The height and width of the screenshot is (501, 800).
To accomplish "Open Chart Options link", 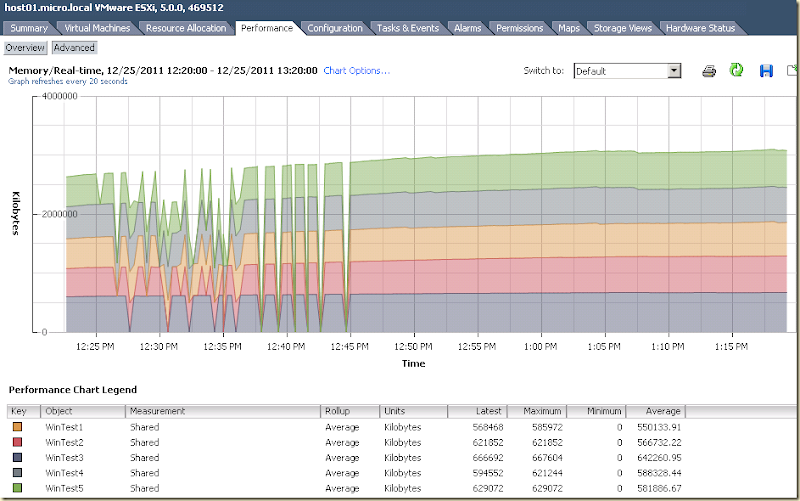I will pos(357,70).
